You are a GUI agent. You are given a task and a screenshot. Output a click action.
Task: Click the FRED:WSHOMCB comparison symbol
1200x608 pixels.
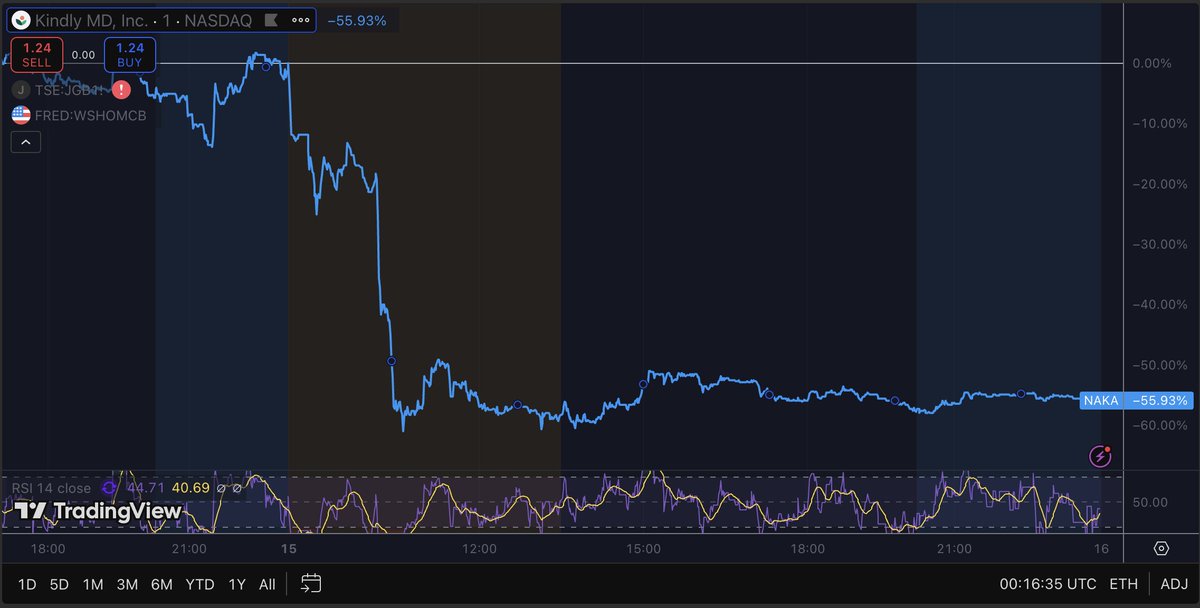[91, 115]
